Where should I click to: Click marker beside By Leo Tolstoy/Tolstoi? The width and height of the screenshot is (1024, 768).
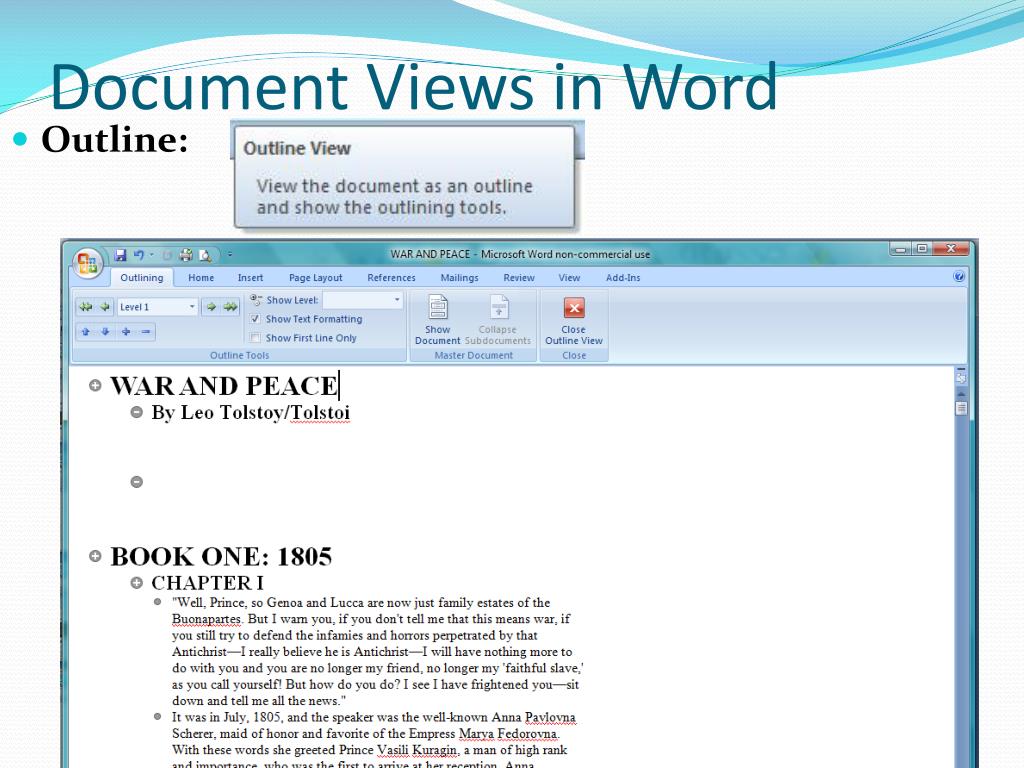click(x=136, y=412)
